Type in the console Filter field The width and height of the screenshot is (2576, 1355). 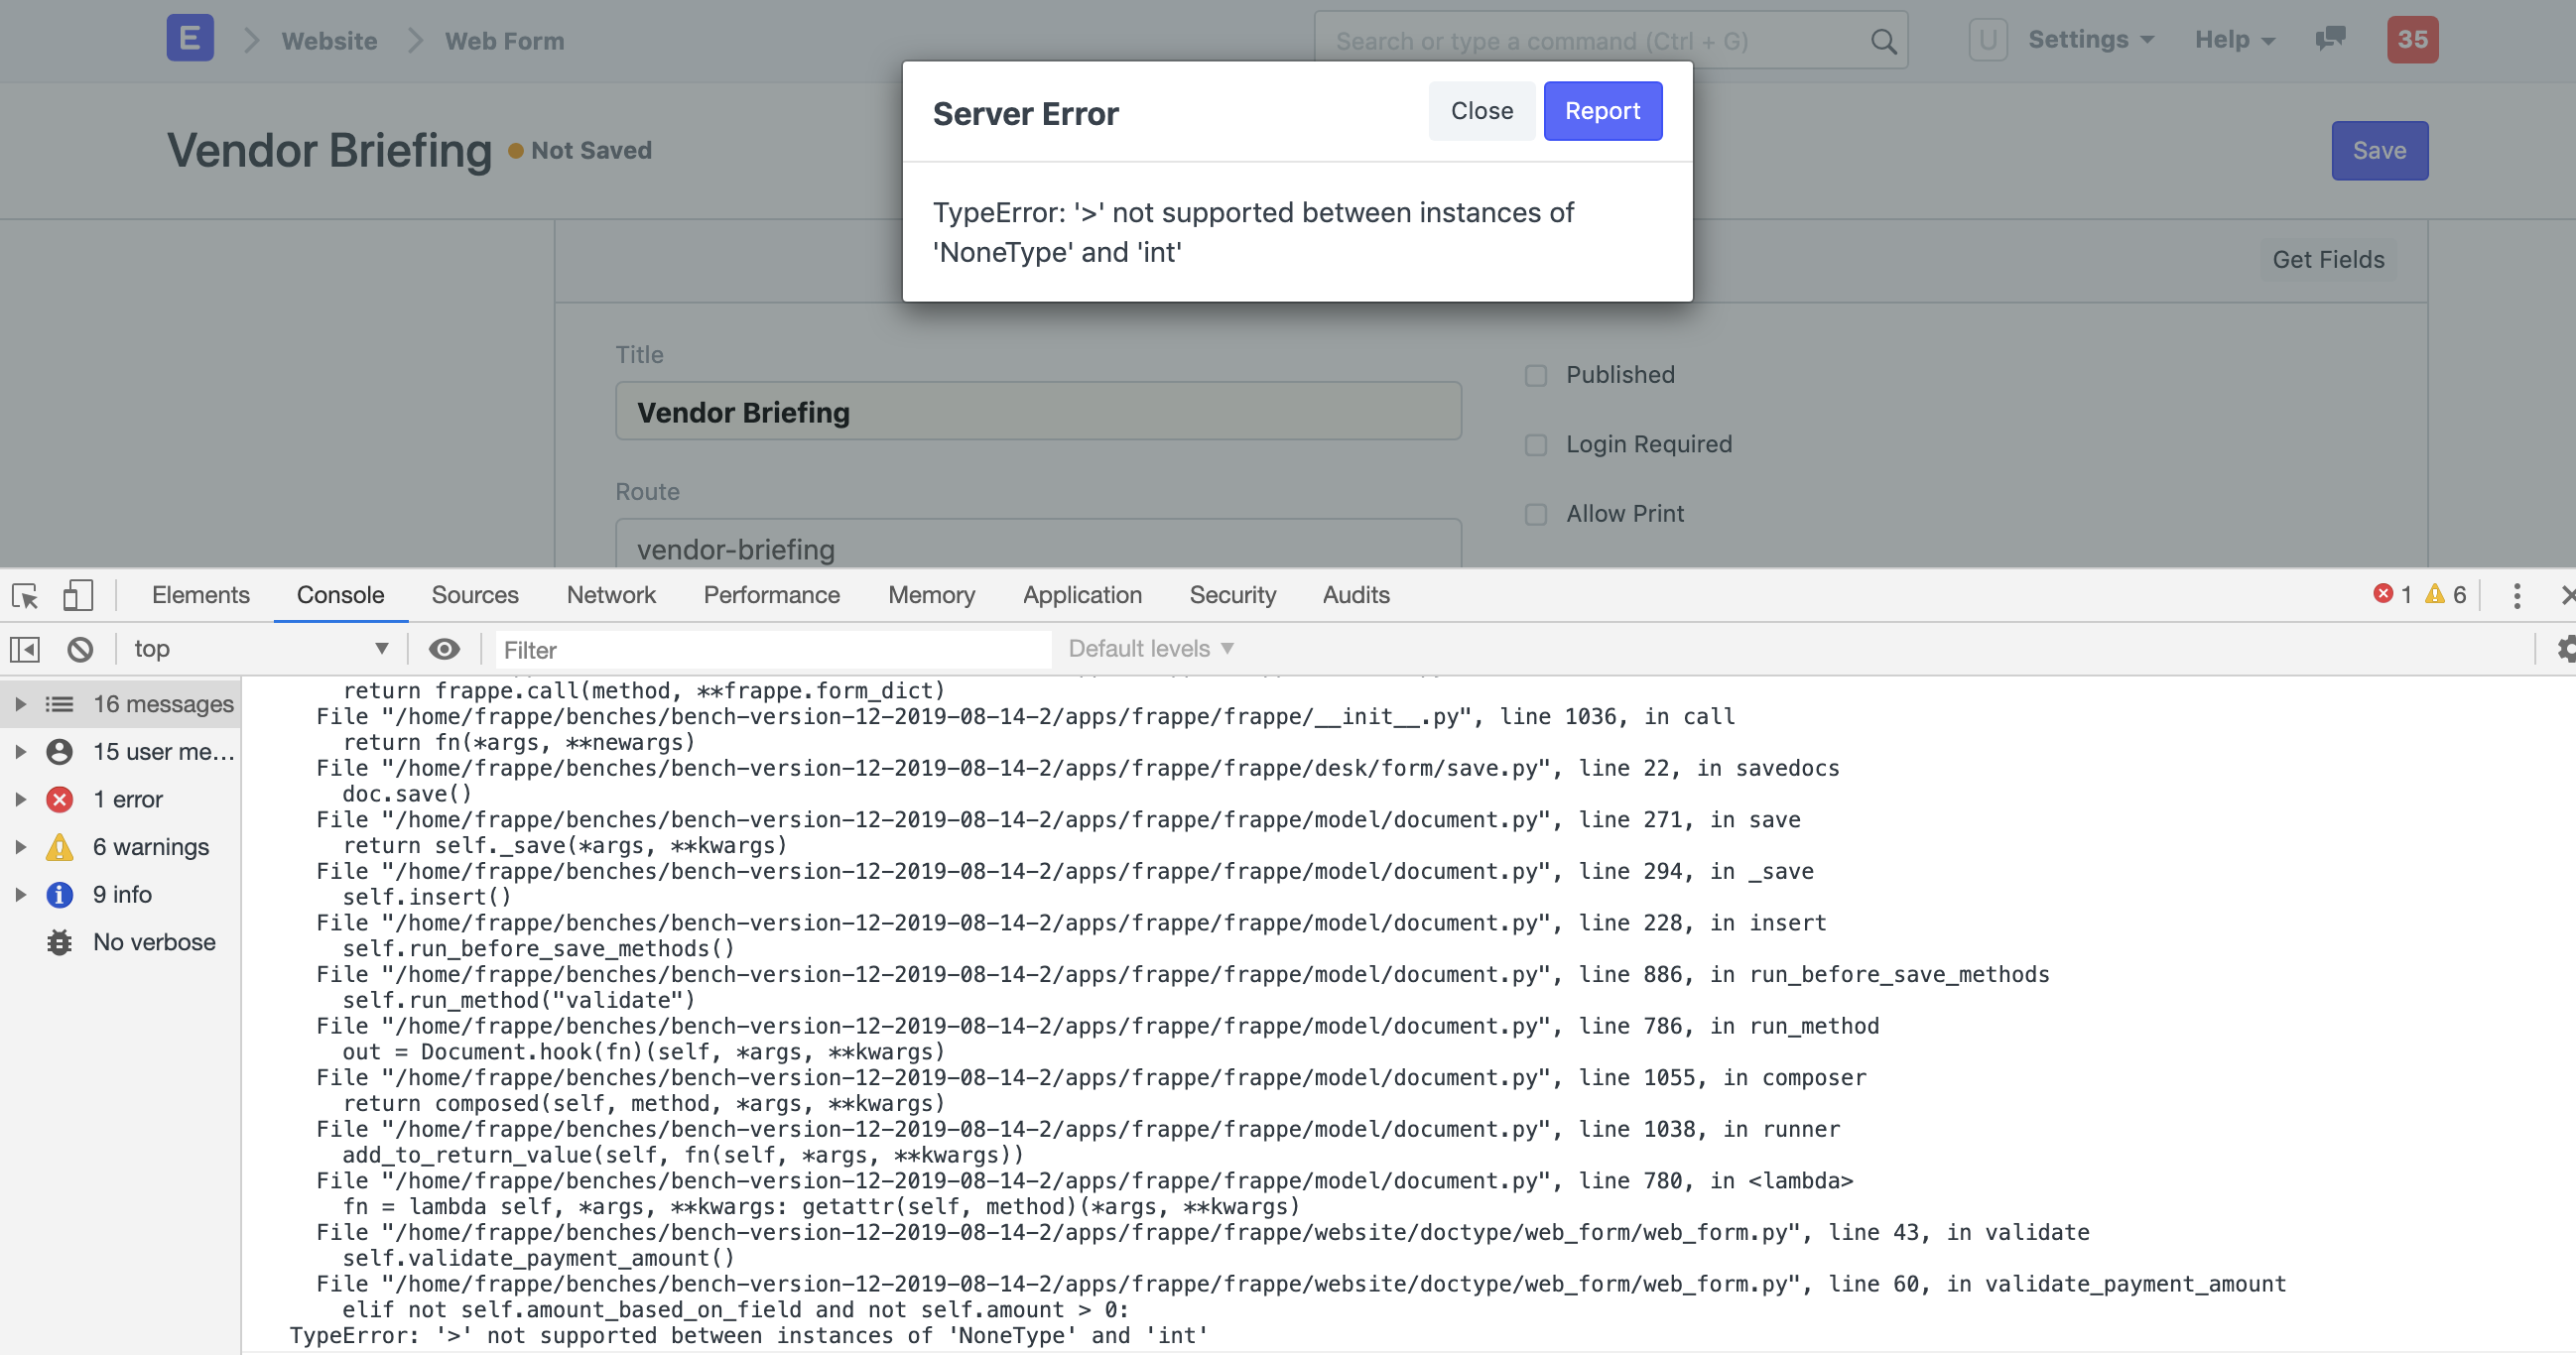tap(770, 649)
